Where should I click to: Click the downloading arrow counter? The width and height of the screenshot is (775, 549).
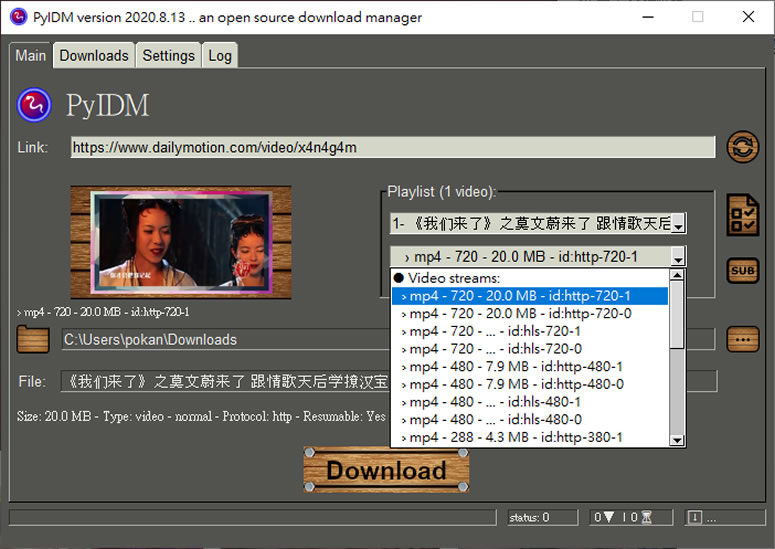coord(604,517)
